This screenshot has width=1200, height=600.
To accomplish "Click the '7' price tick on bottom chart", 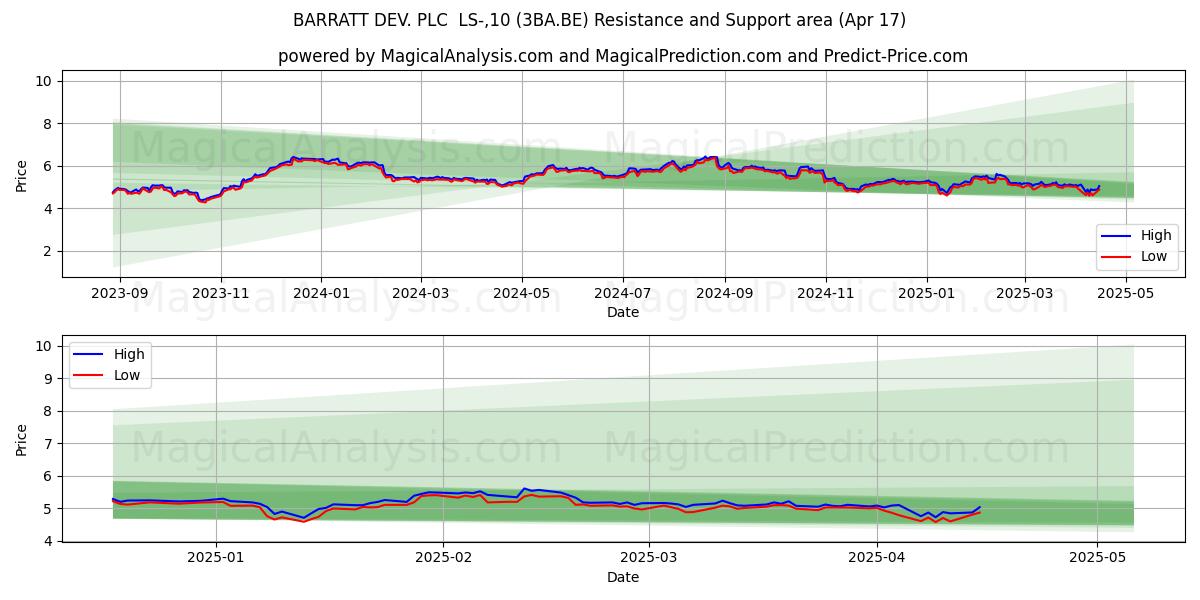I will tap(49, 443).
